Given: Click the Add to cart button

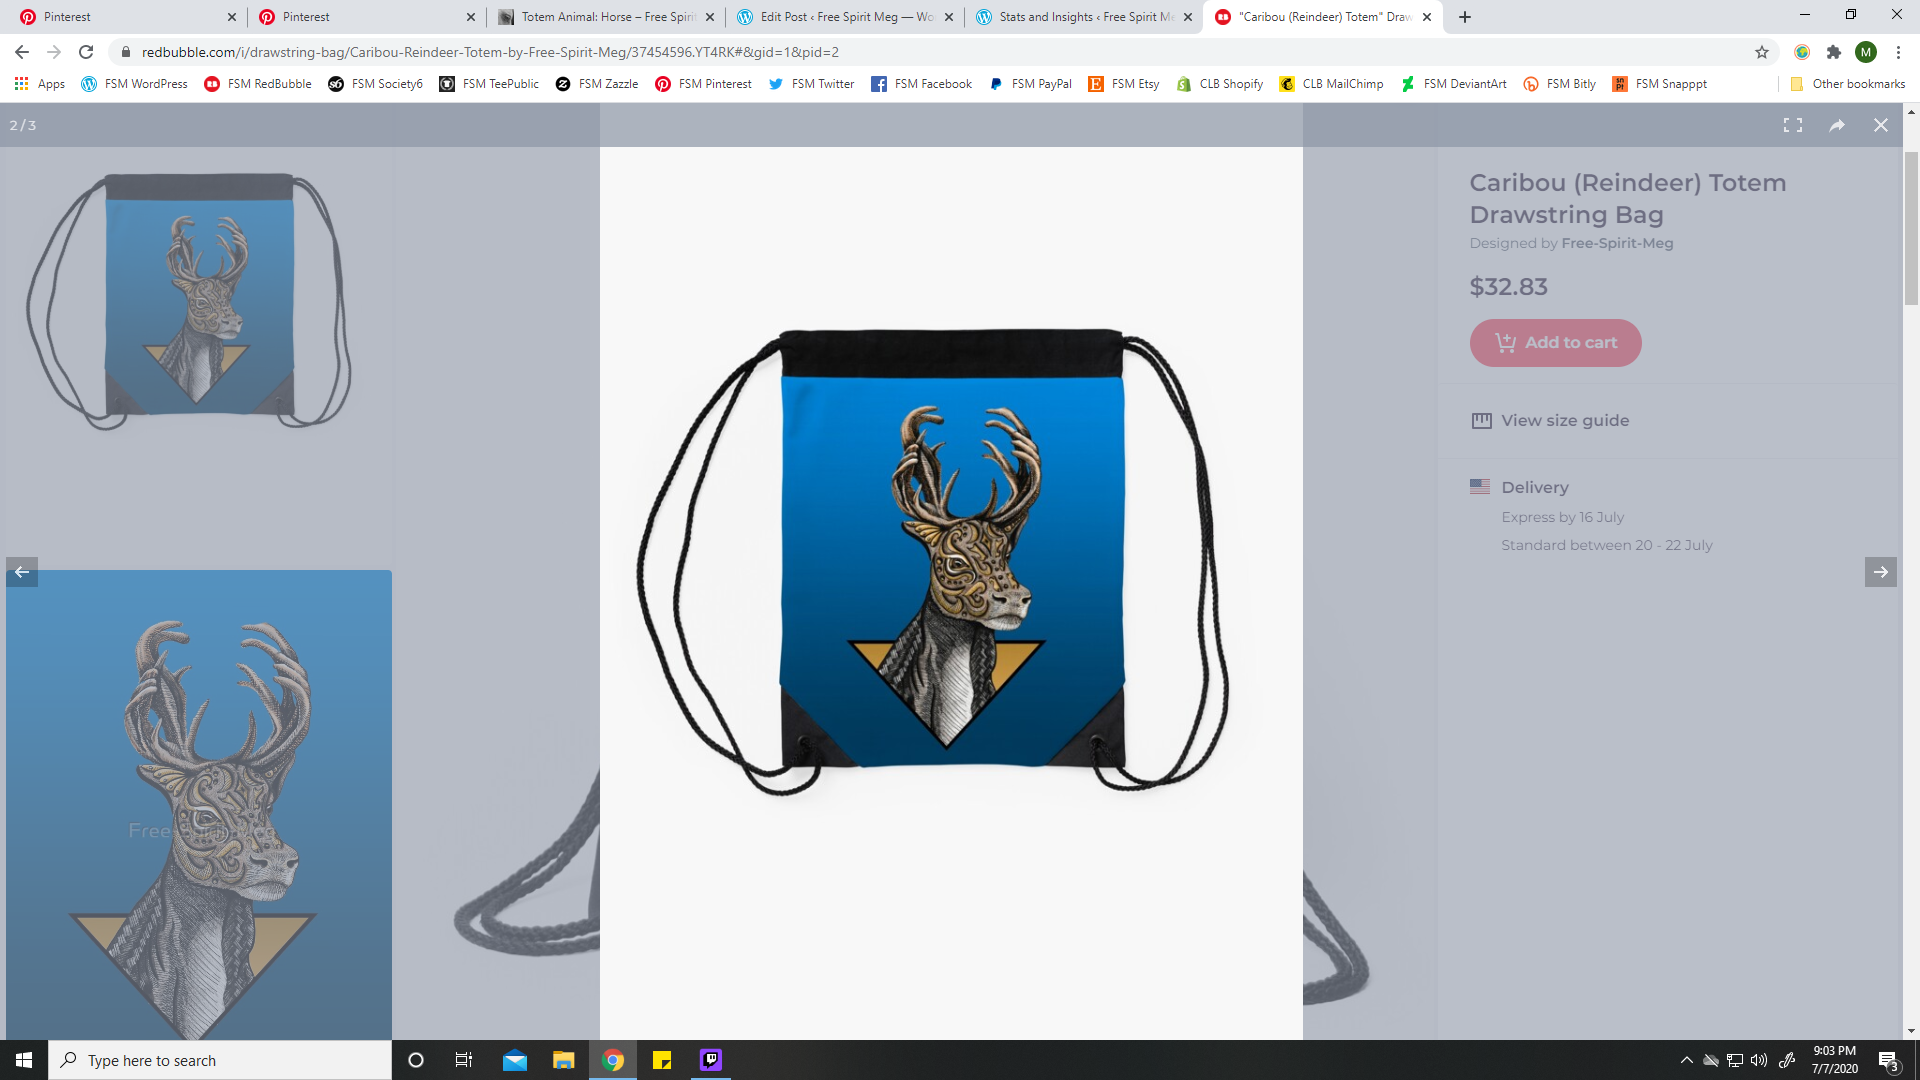Looking at the screenshot, I should (1554, 343).
